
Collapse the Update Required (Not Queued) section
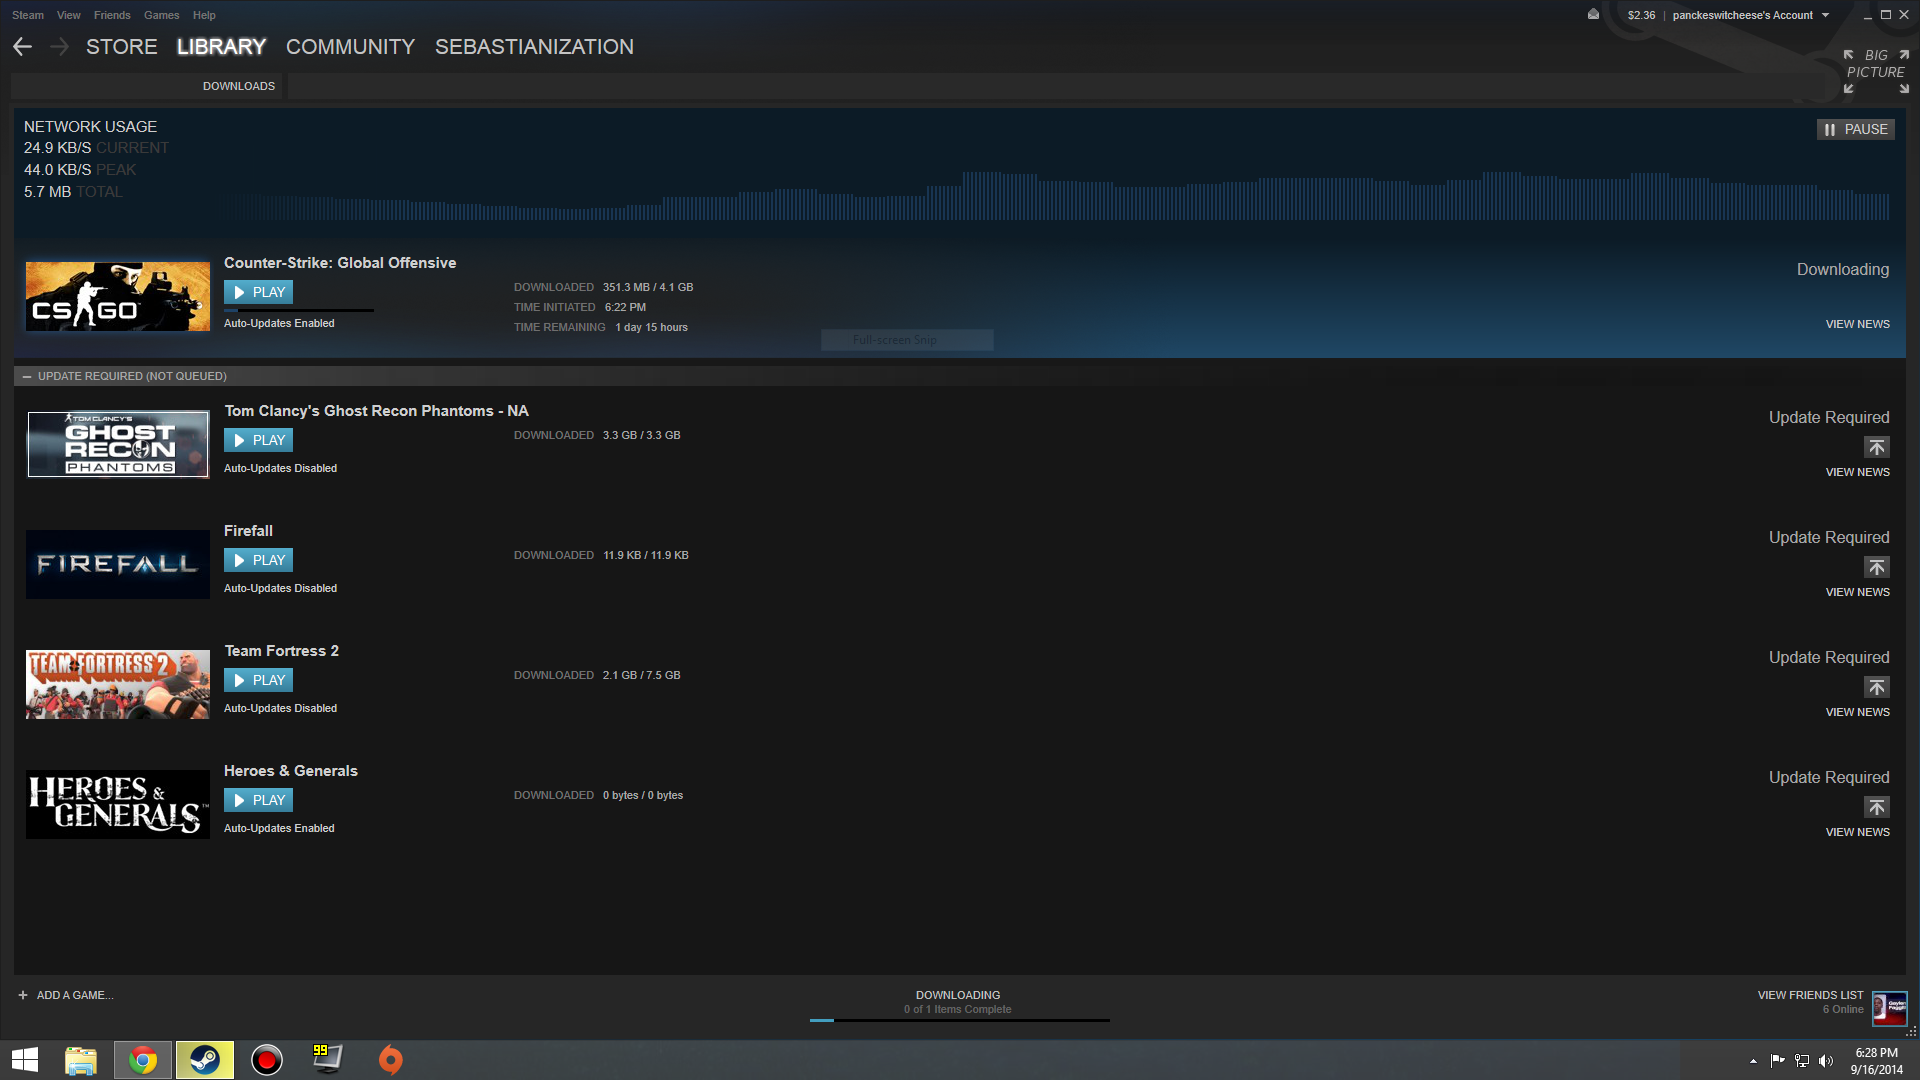[x=27, y=376]
